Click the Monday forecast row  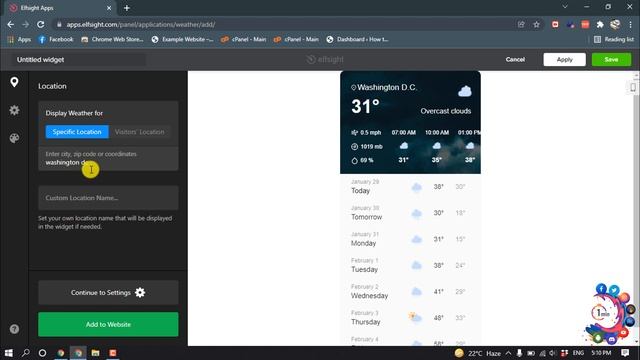[410, 239]
